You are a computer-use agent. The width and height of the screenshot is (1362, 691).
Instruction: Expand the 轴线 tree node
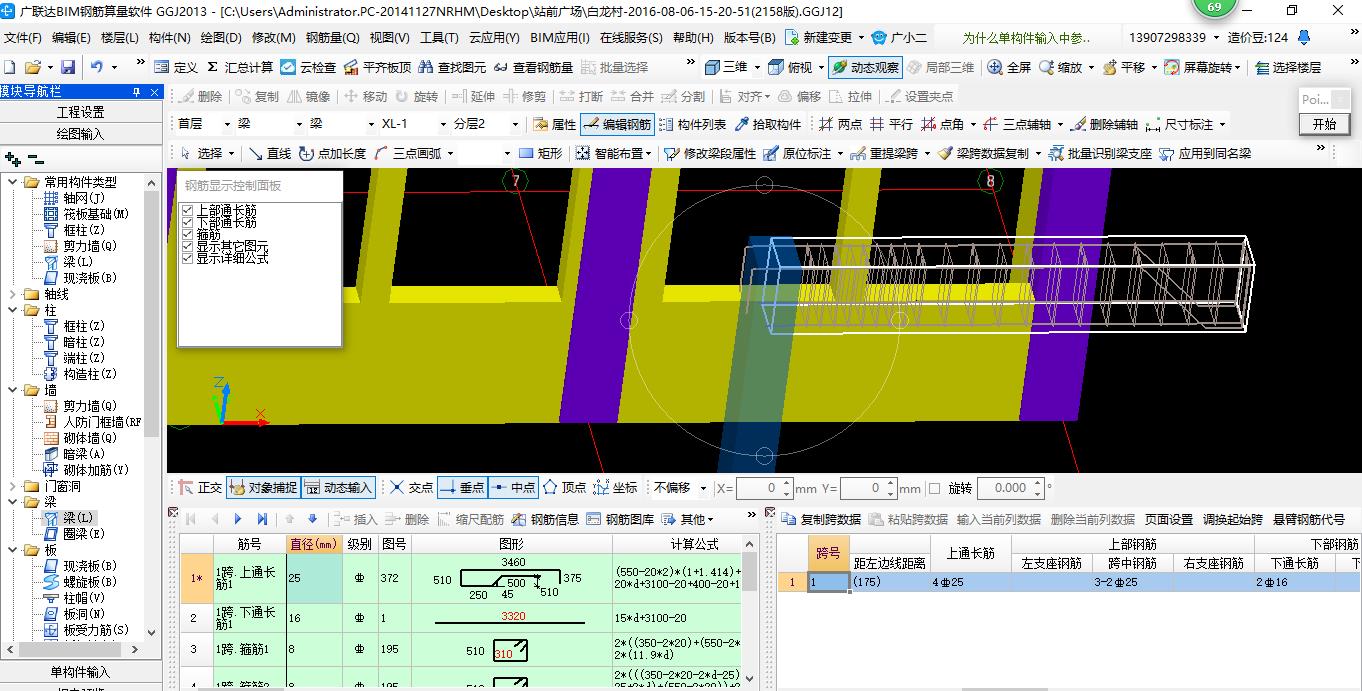click(x=13, y=294)
